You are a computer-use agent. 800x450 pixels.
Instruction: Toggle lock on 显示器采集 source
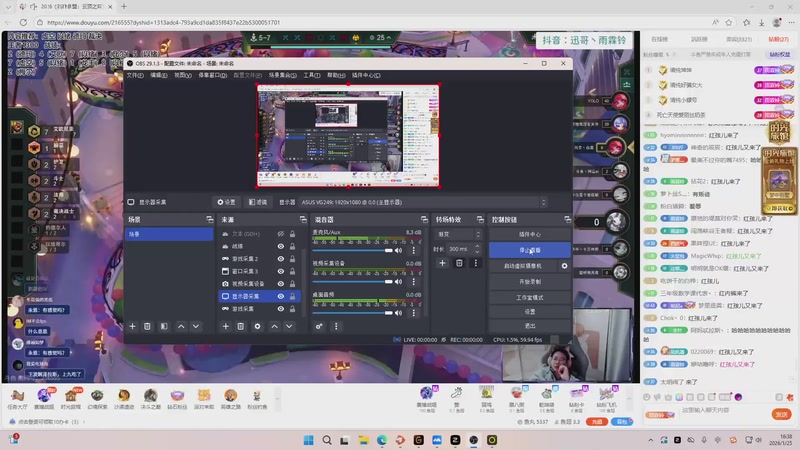point(292,296)
